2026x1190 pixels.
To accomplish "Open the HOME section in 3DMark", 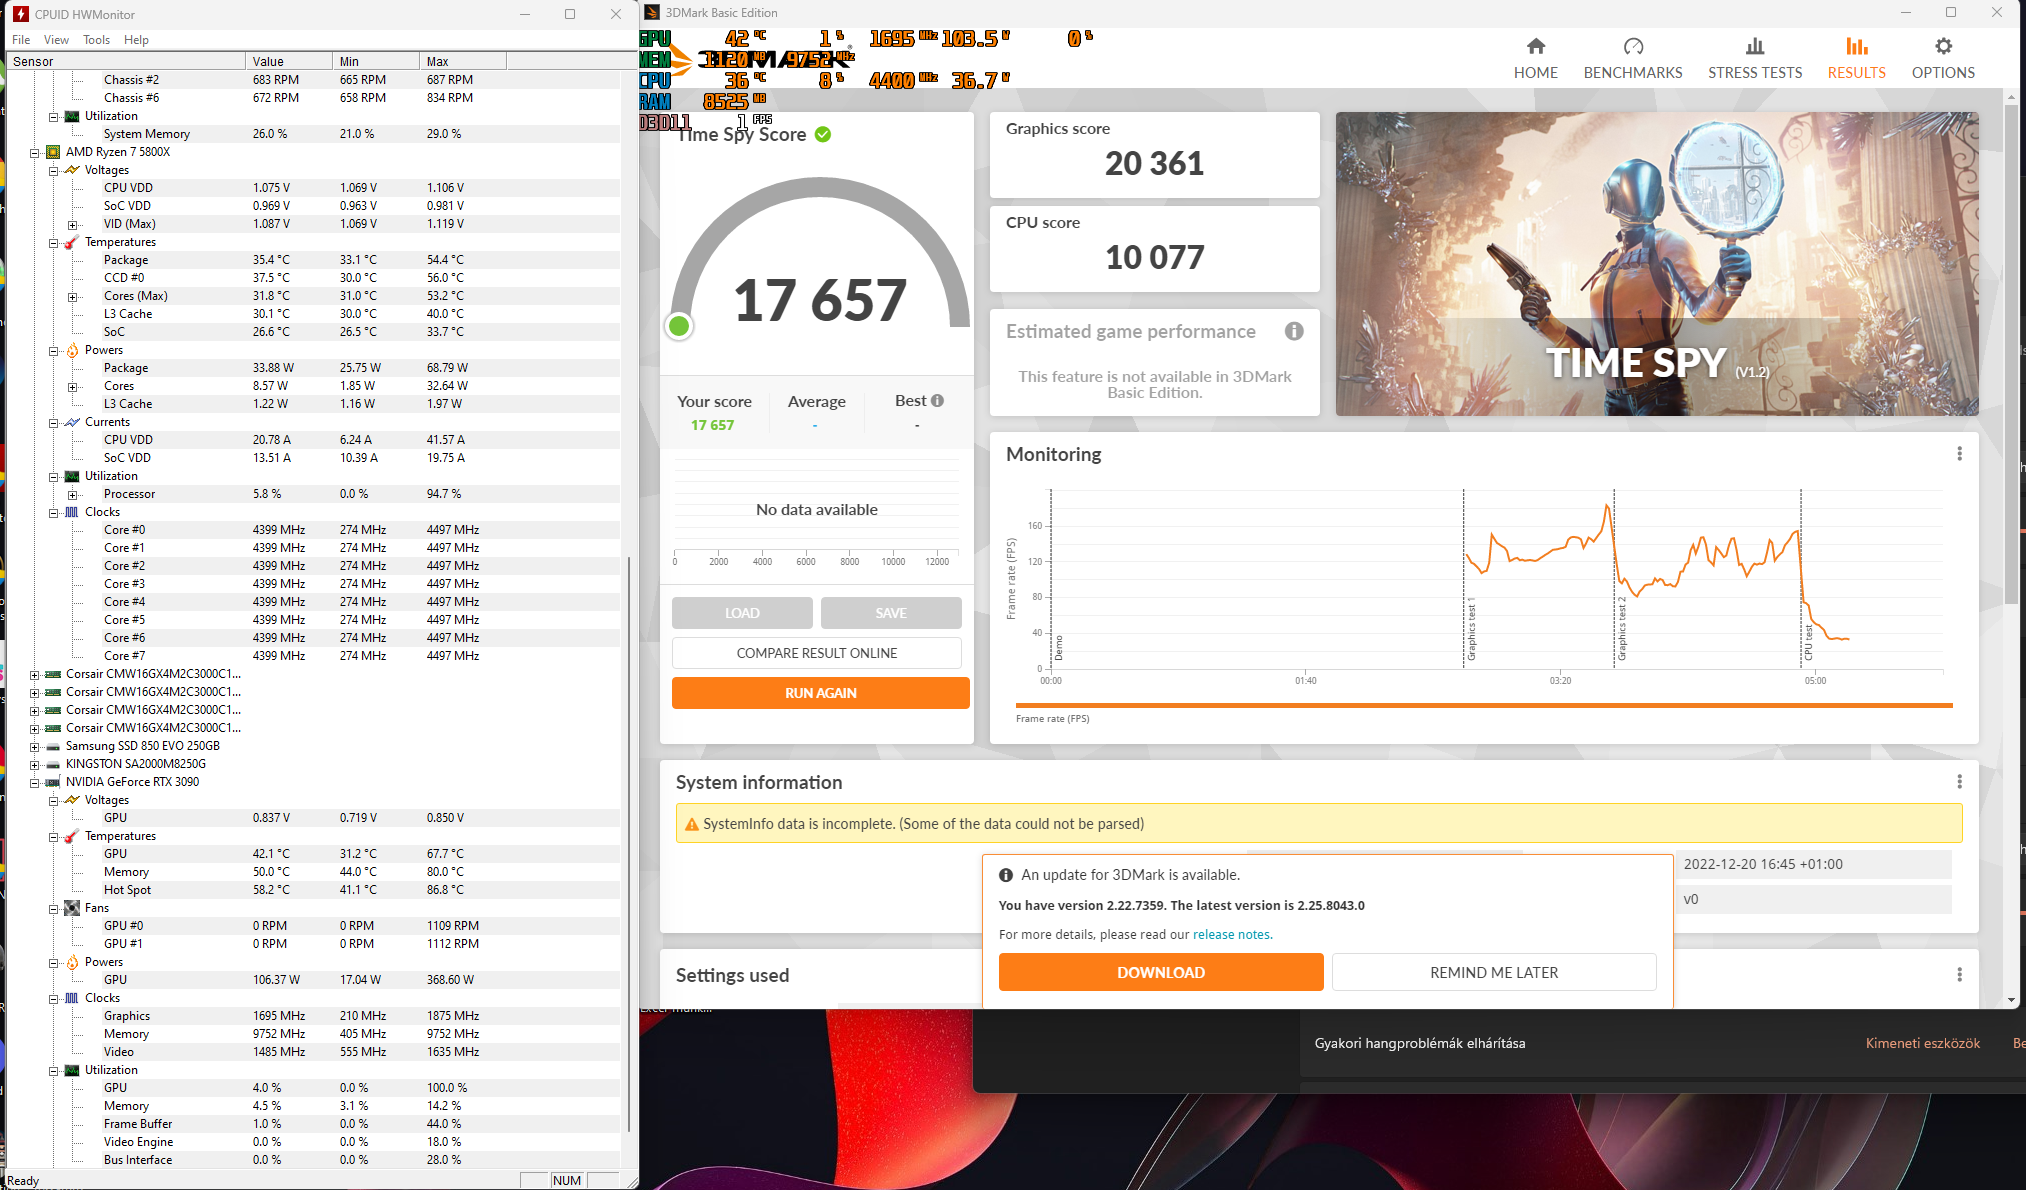I will pyautogui.click(x=1535, y=58).
